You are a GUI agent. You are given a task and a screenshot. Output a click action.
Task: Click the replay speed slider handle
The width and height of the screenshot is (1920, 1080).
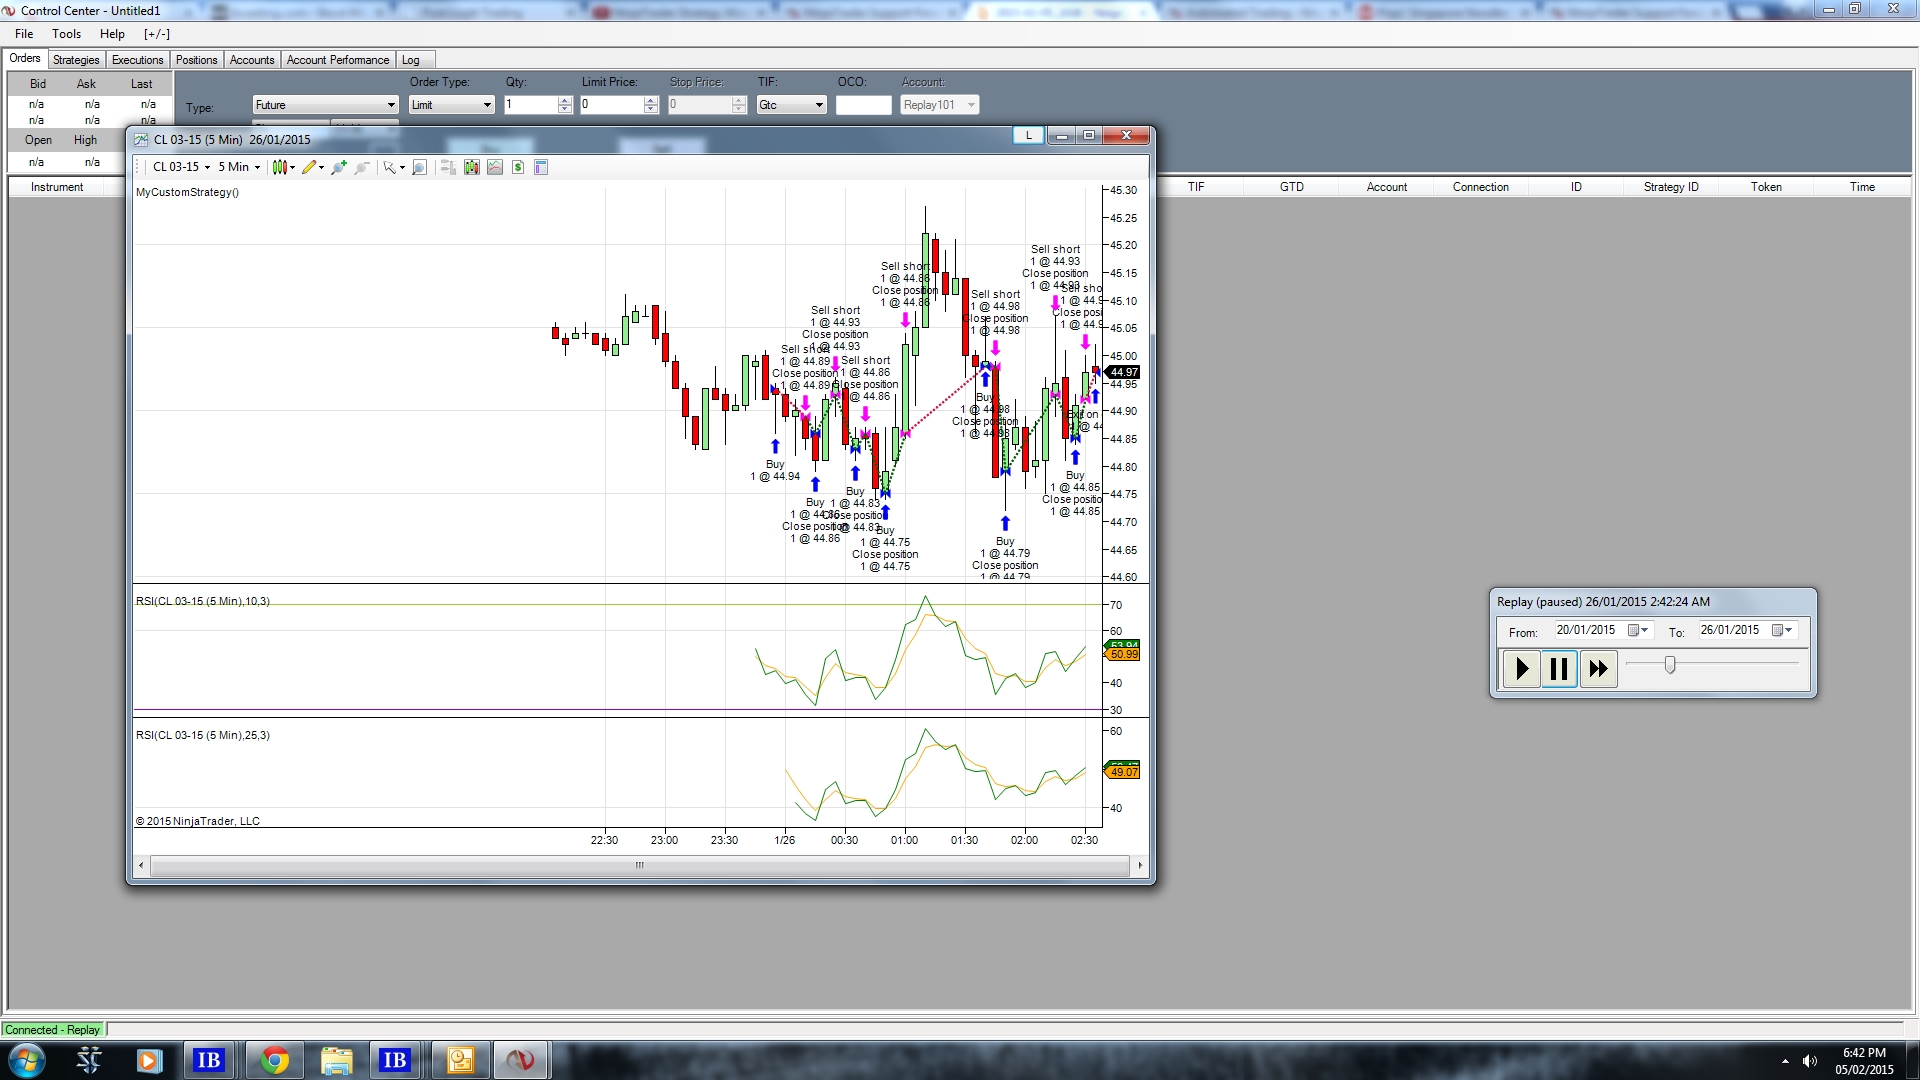[x=1669, y=664]
